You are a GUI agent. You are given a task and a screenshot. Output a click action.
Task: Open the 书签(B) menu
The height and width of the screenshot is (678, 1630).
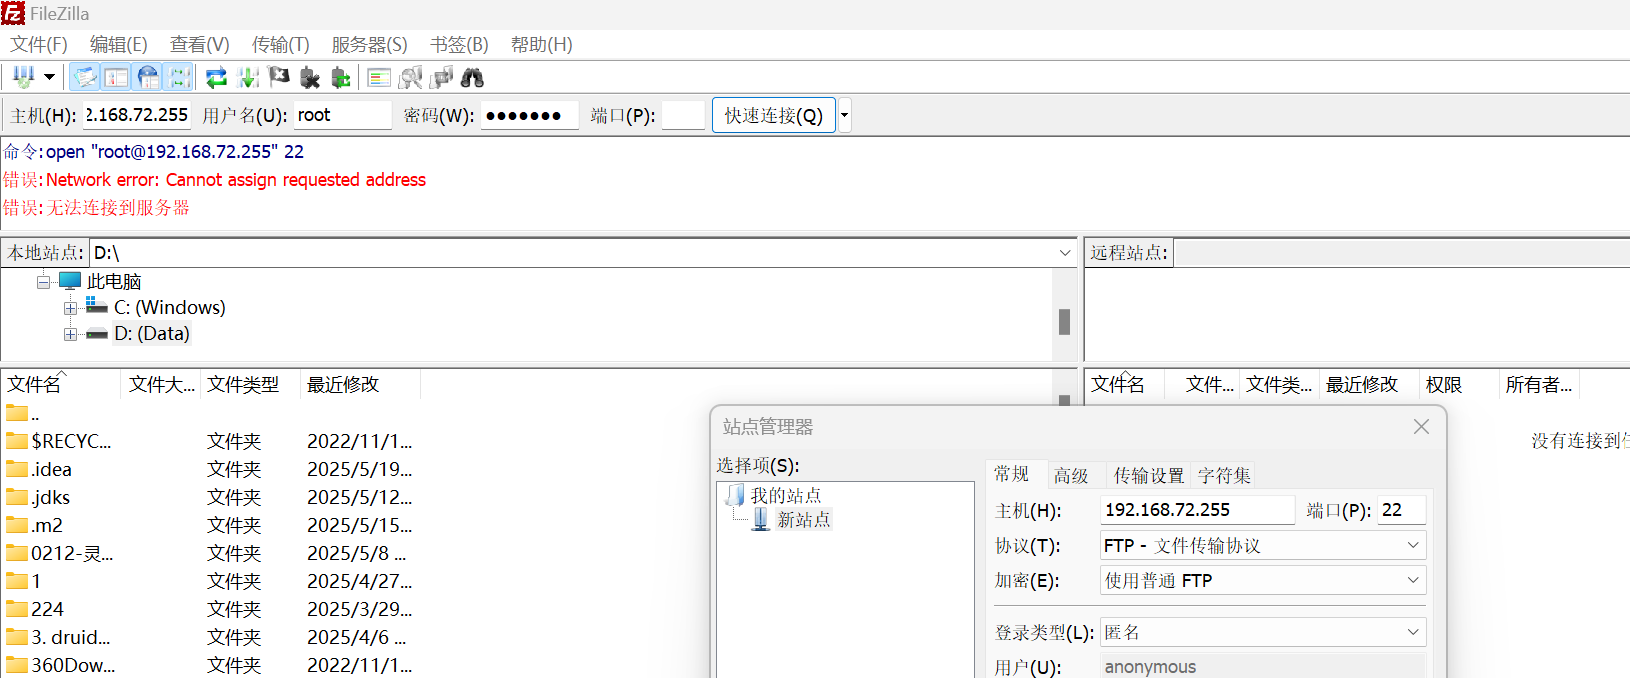(459, 44)
